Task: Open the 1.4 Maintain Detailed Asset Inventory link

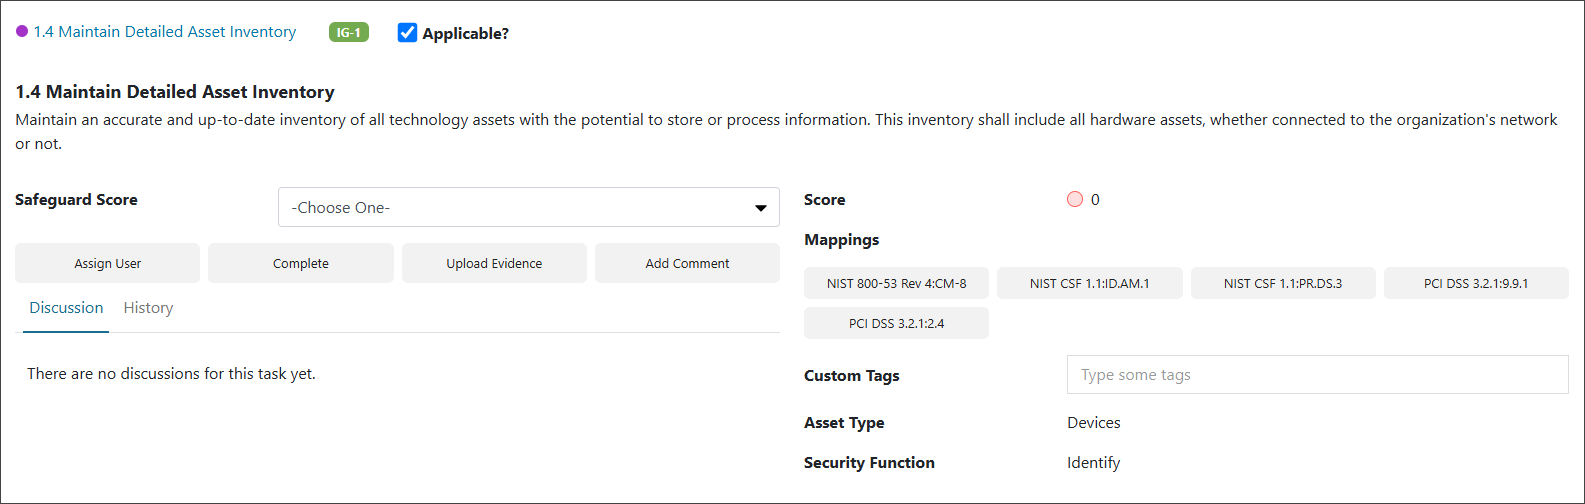Action: [165, 32]
